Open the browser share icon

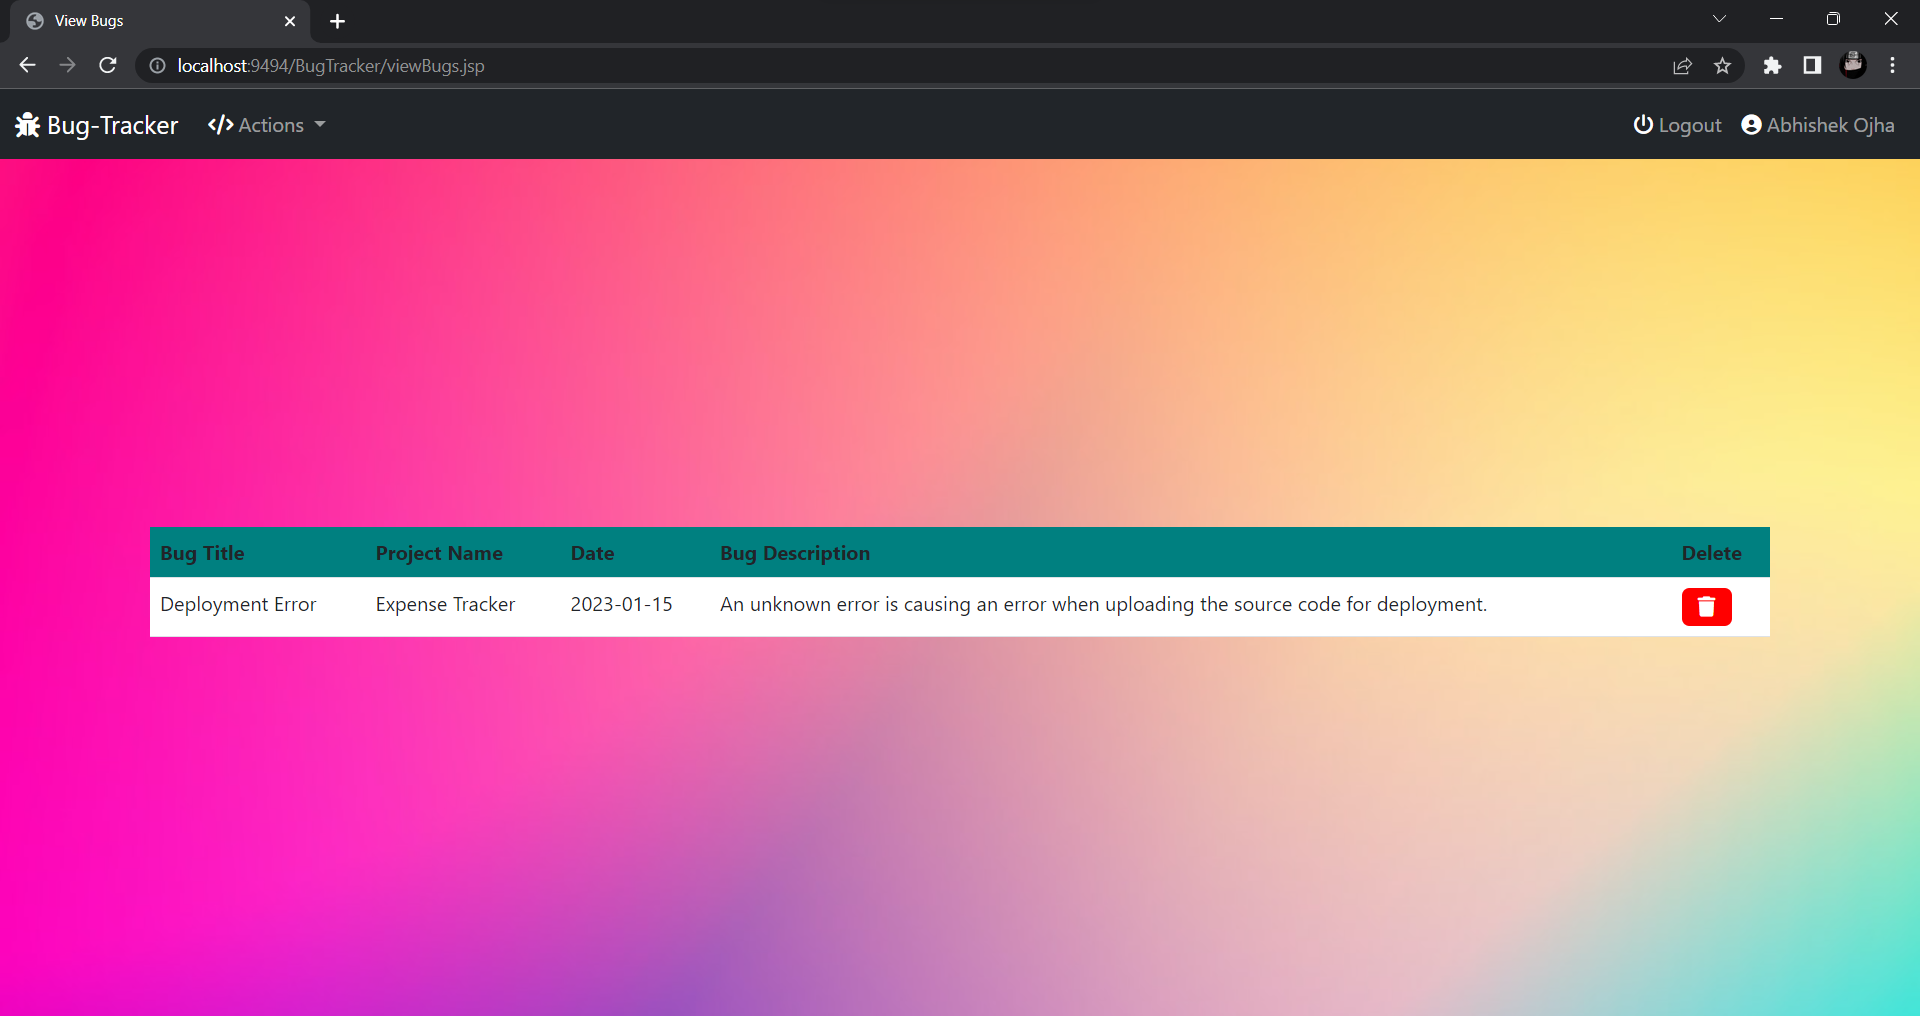click(x=1682, y=66)
